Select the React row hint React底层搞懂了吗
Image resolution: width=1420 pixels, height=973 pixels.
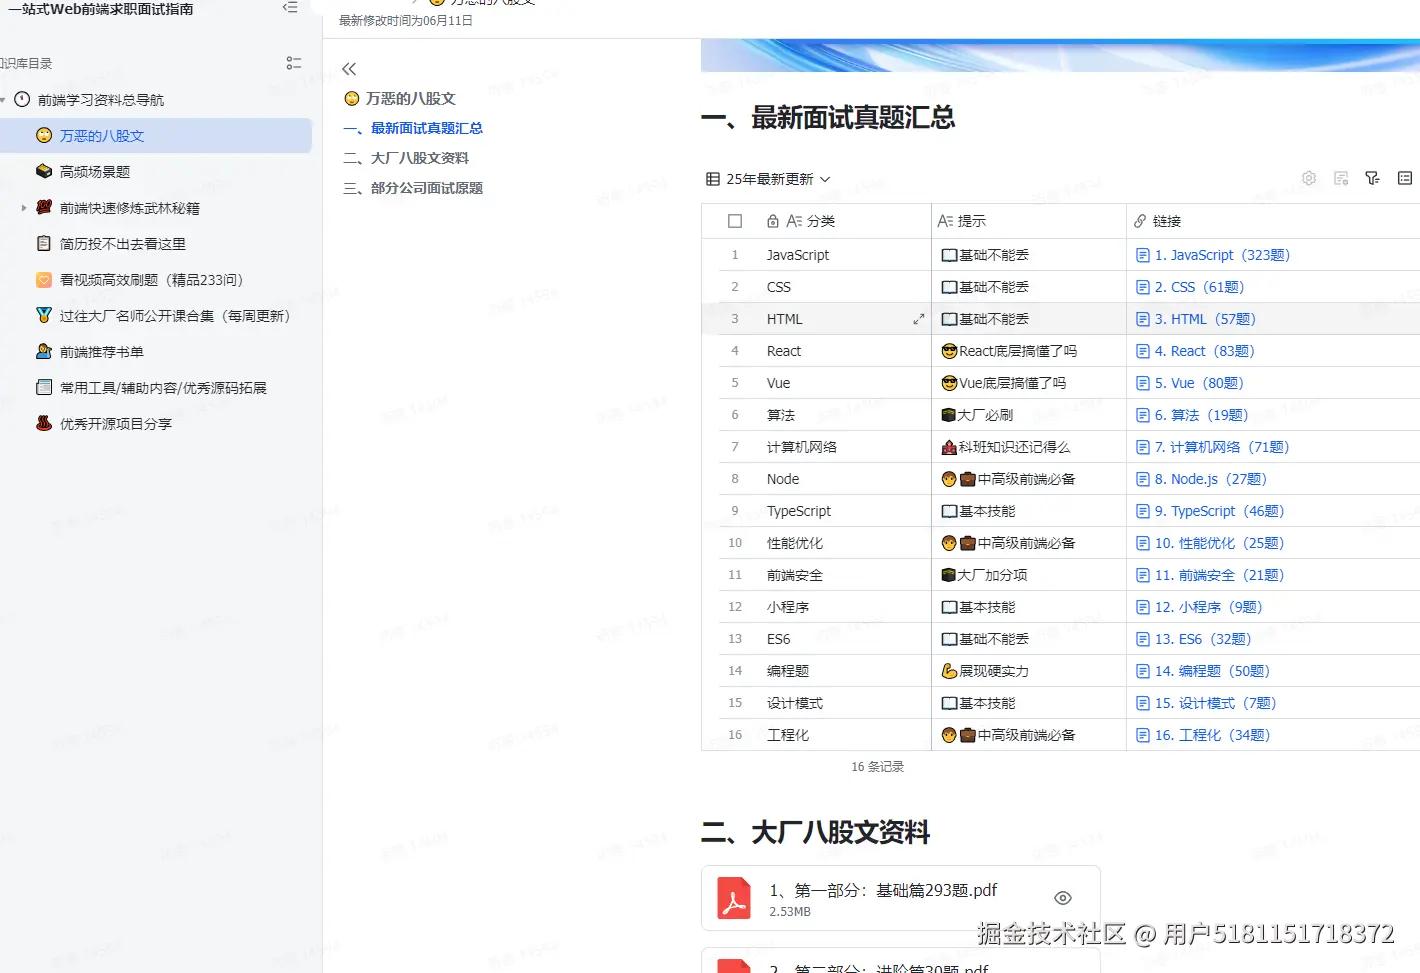coord(1010,350)
